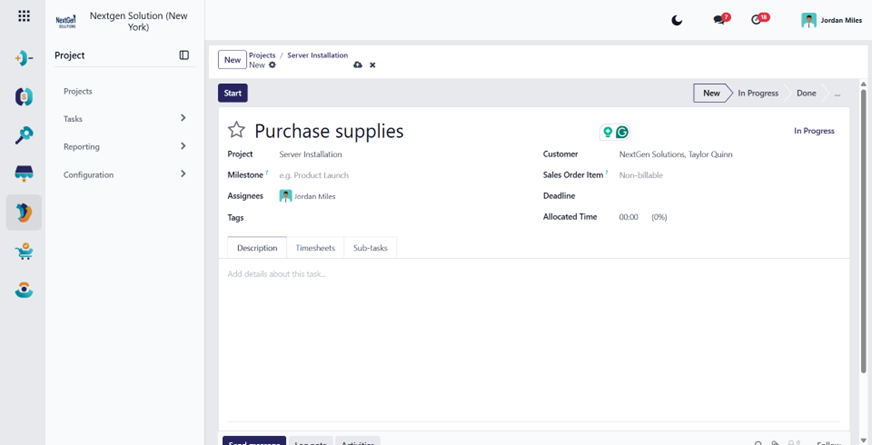Expand more stages with the ellipsis
Viewport: 872px width, 445px height.
(x=838, y=93)
